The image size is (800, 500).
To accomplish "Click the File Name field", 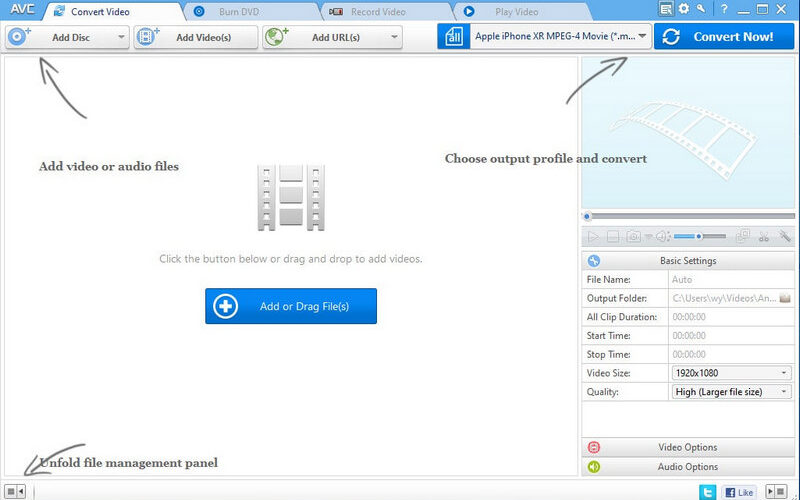I will tap(731, 280).
